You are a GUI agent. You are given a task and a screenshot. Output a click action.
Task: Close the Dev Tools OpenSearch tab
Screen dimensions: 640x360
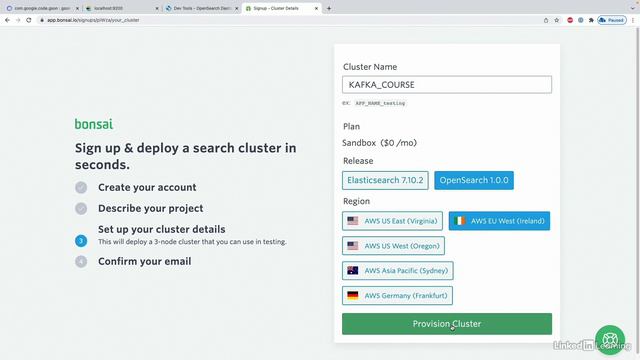point(236,8)
